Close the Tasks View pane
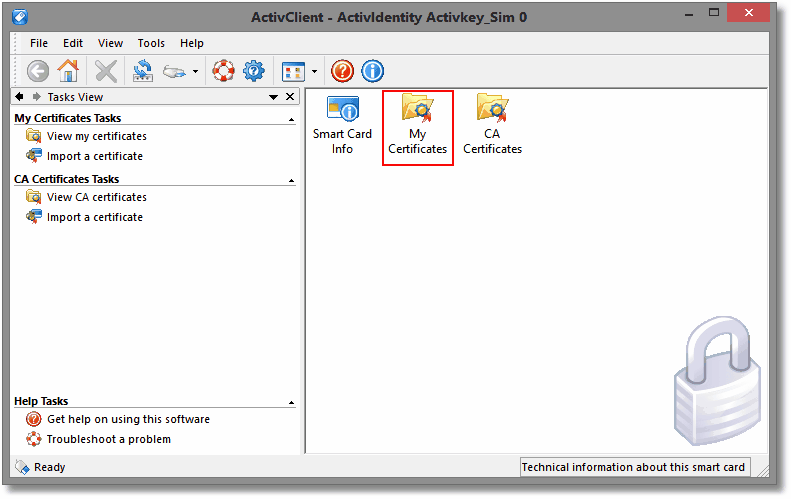This screenshot has height=499, width=791. pos(290,96)
